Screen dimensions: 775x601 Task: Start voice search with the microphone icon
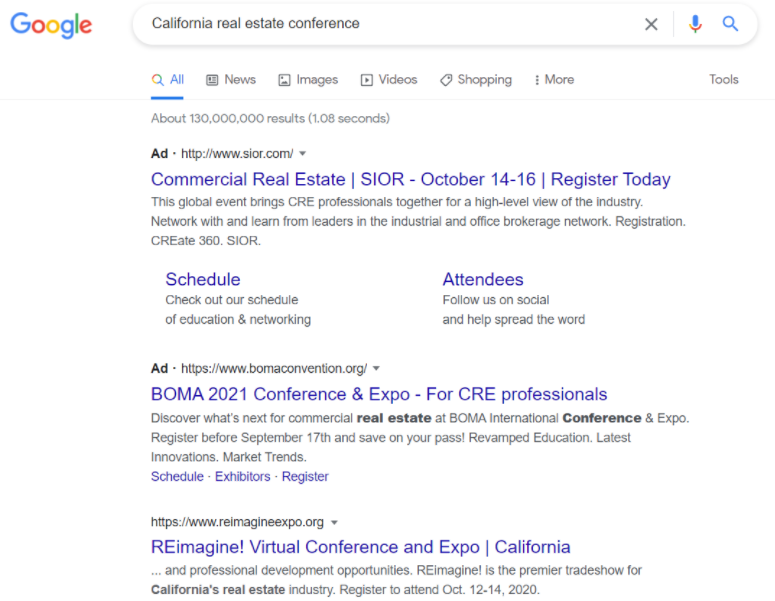(695, 24)
